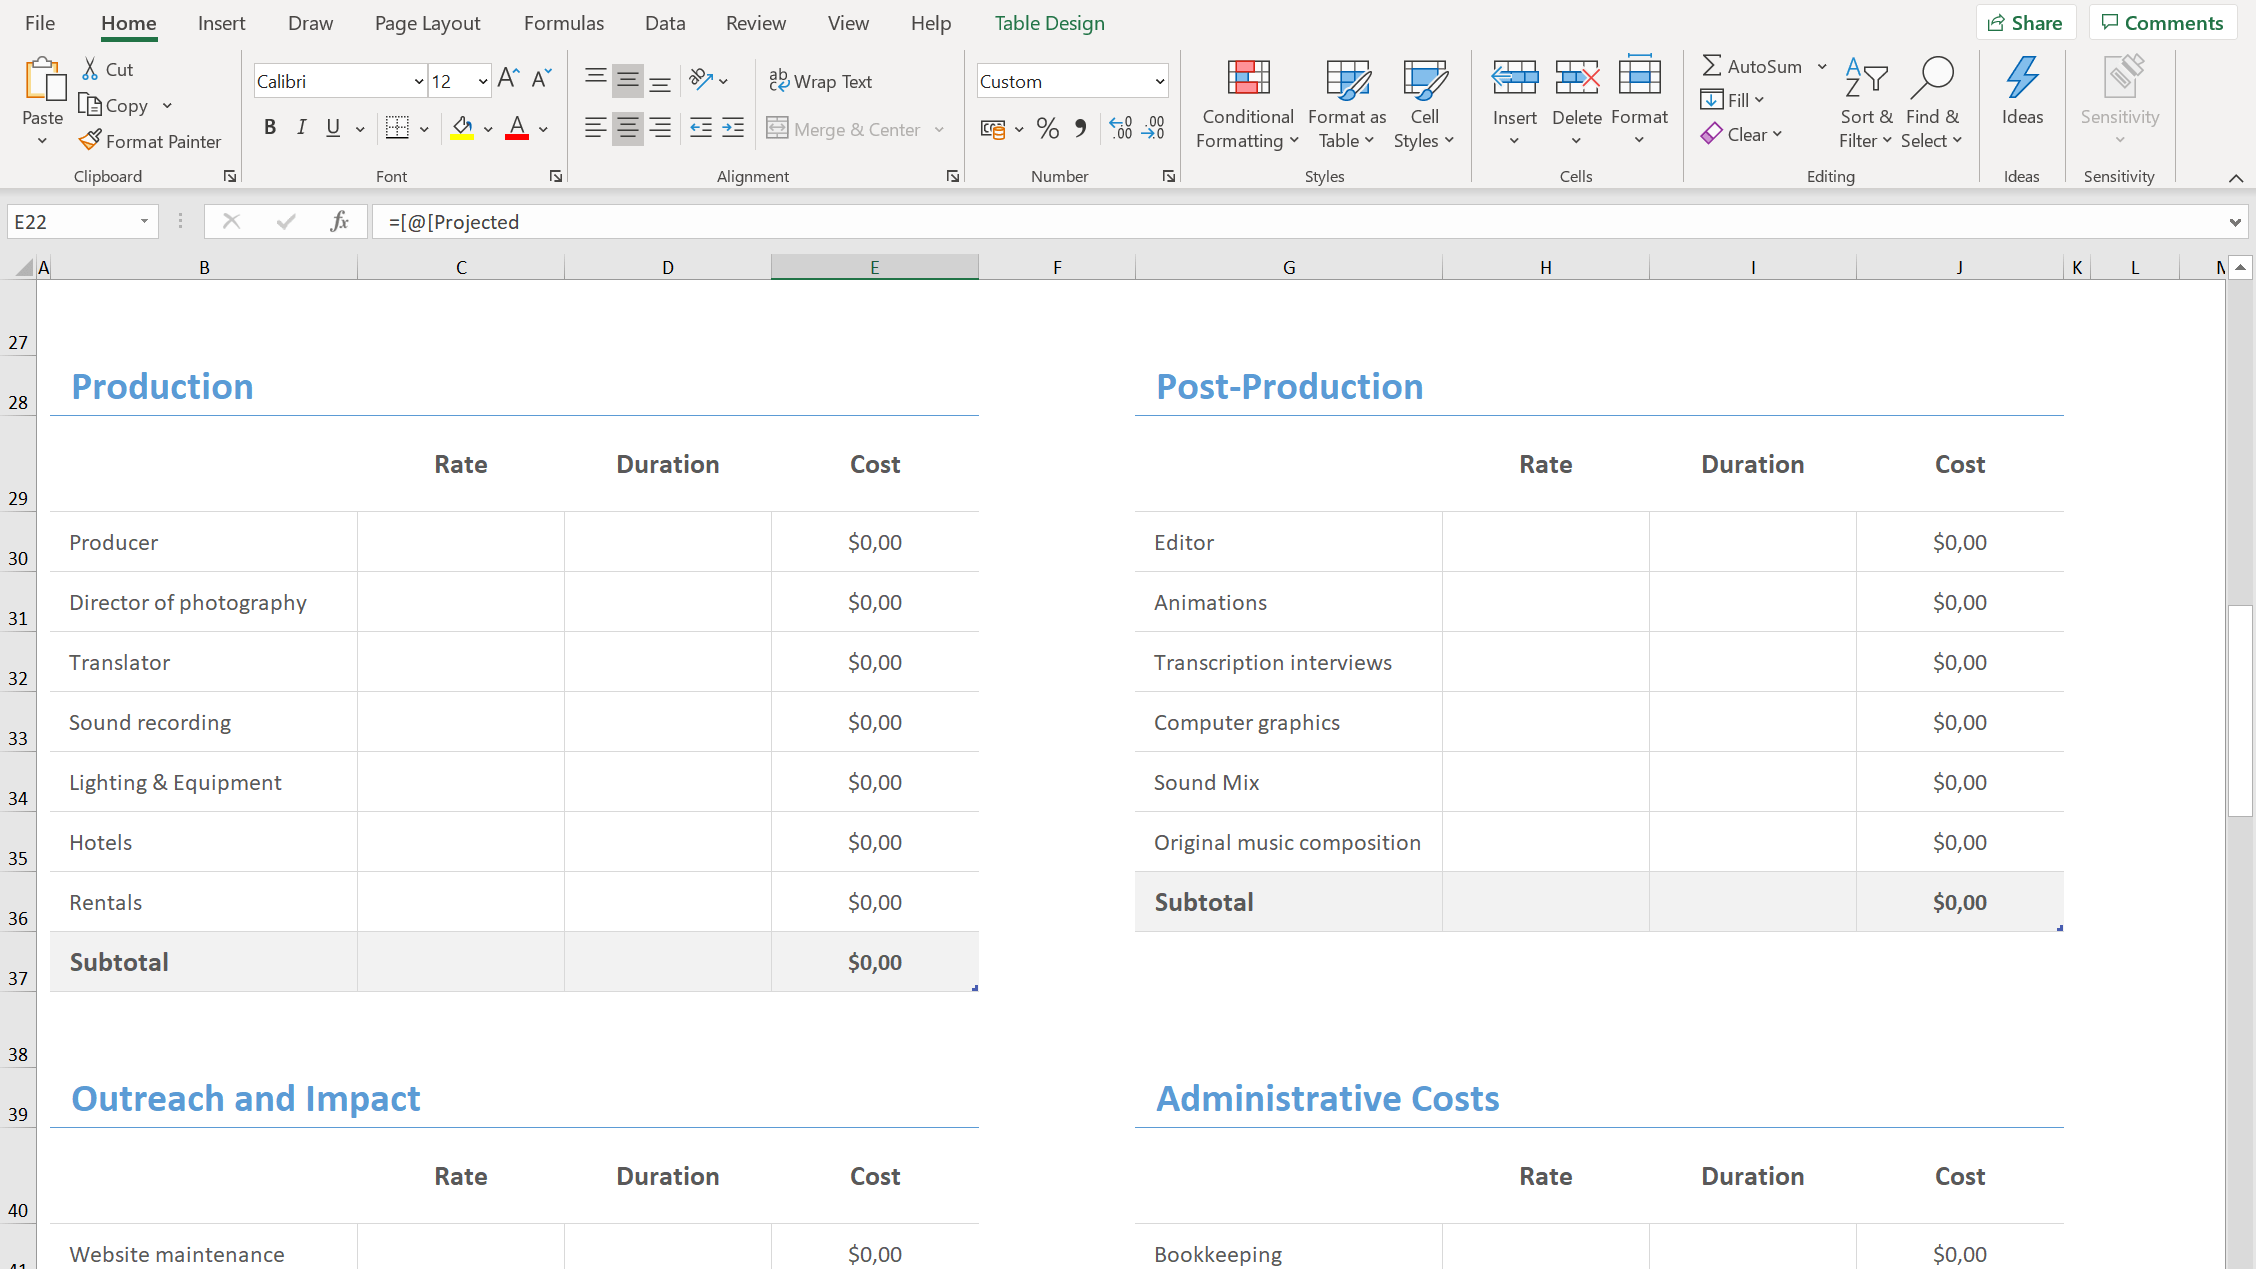Switch to the Formulas tab
2256x1269 pixels.
tap(564, 23)
